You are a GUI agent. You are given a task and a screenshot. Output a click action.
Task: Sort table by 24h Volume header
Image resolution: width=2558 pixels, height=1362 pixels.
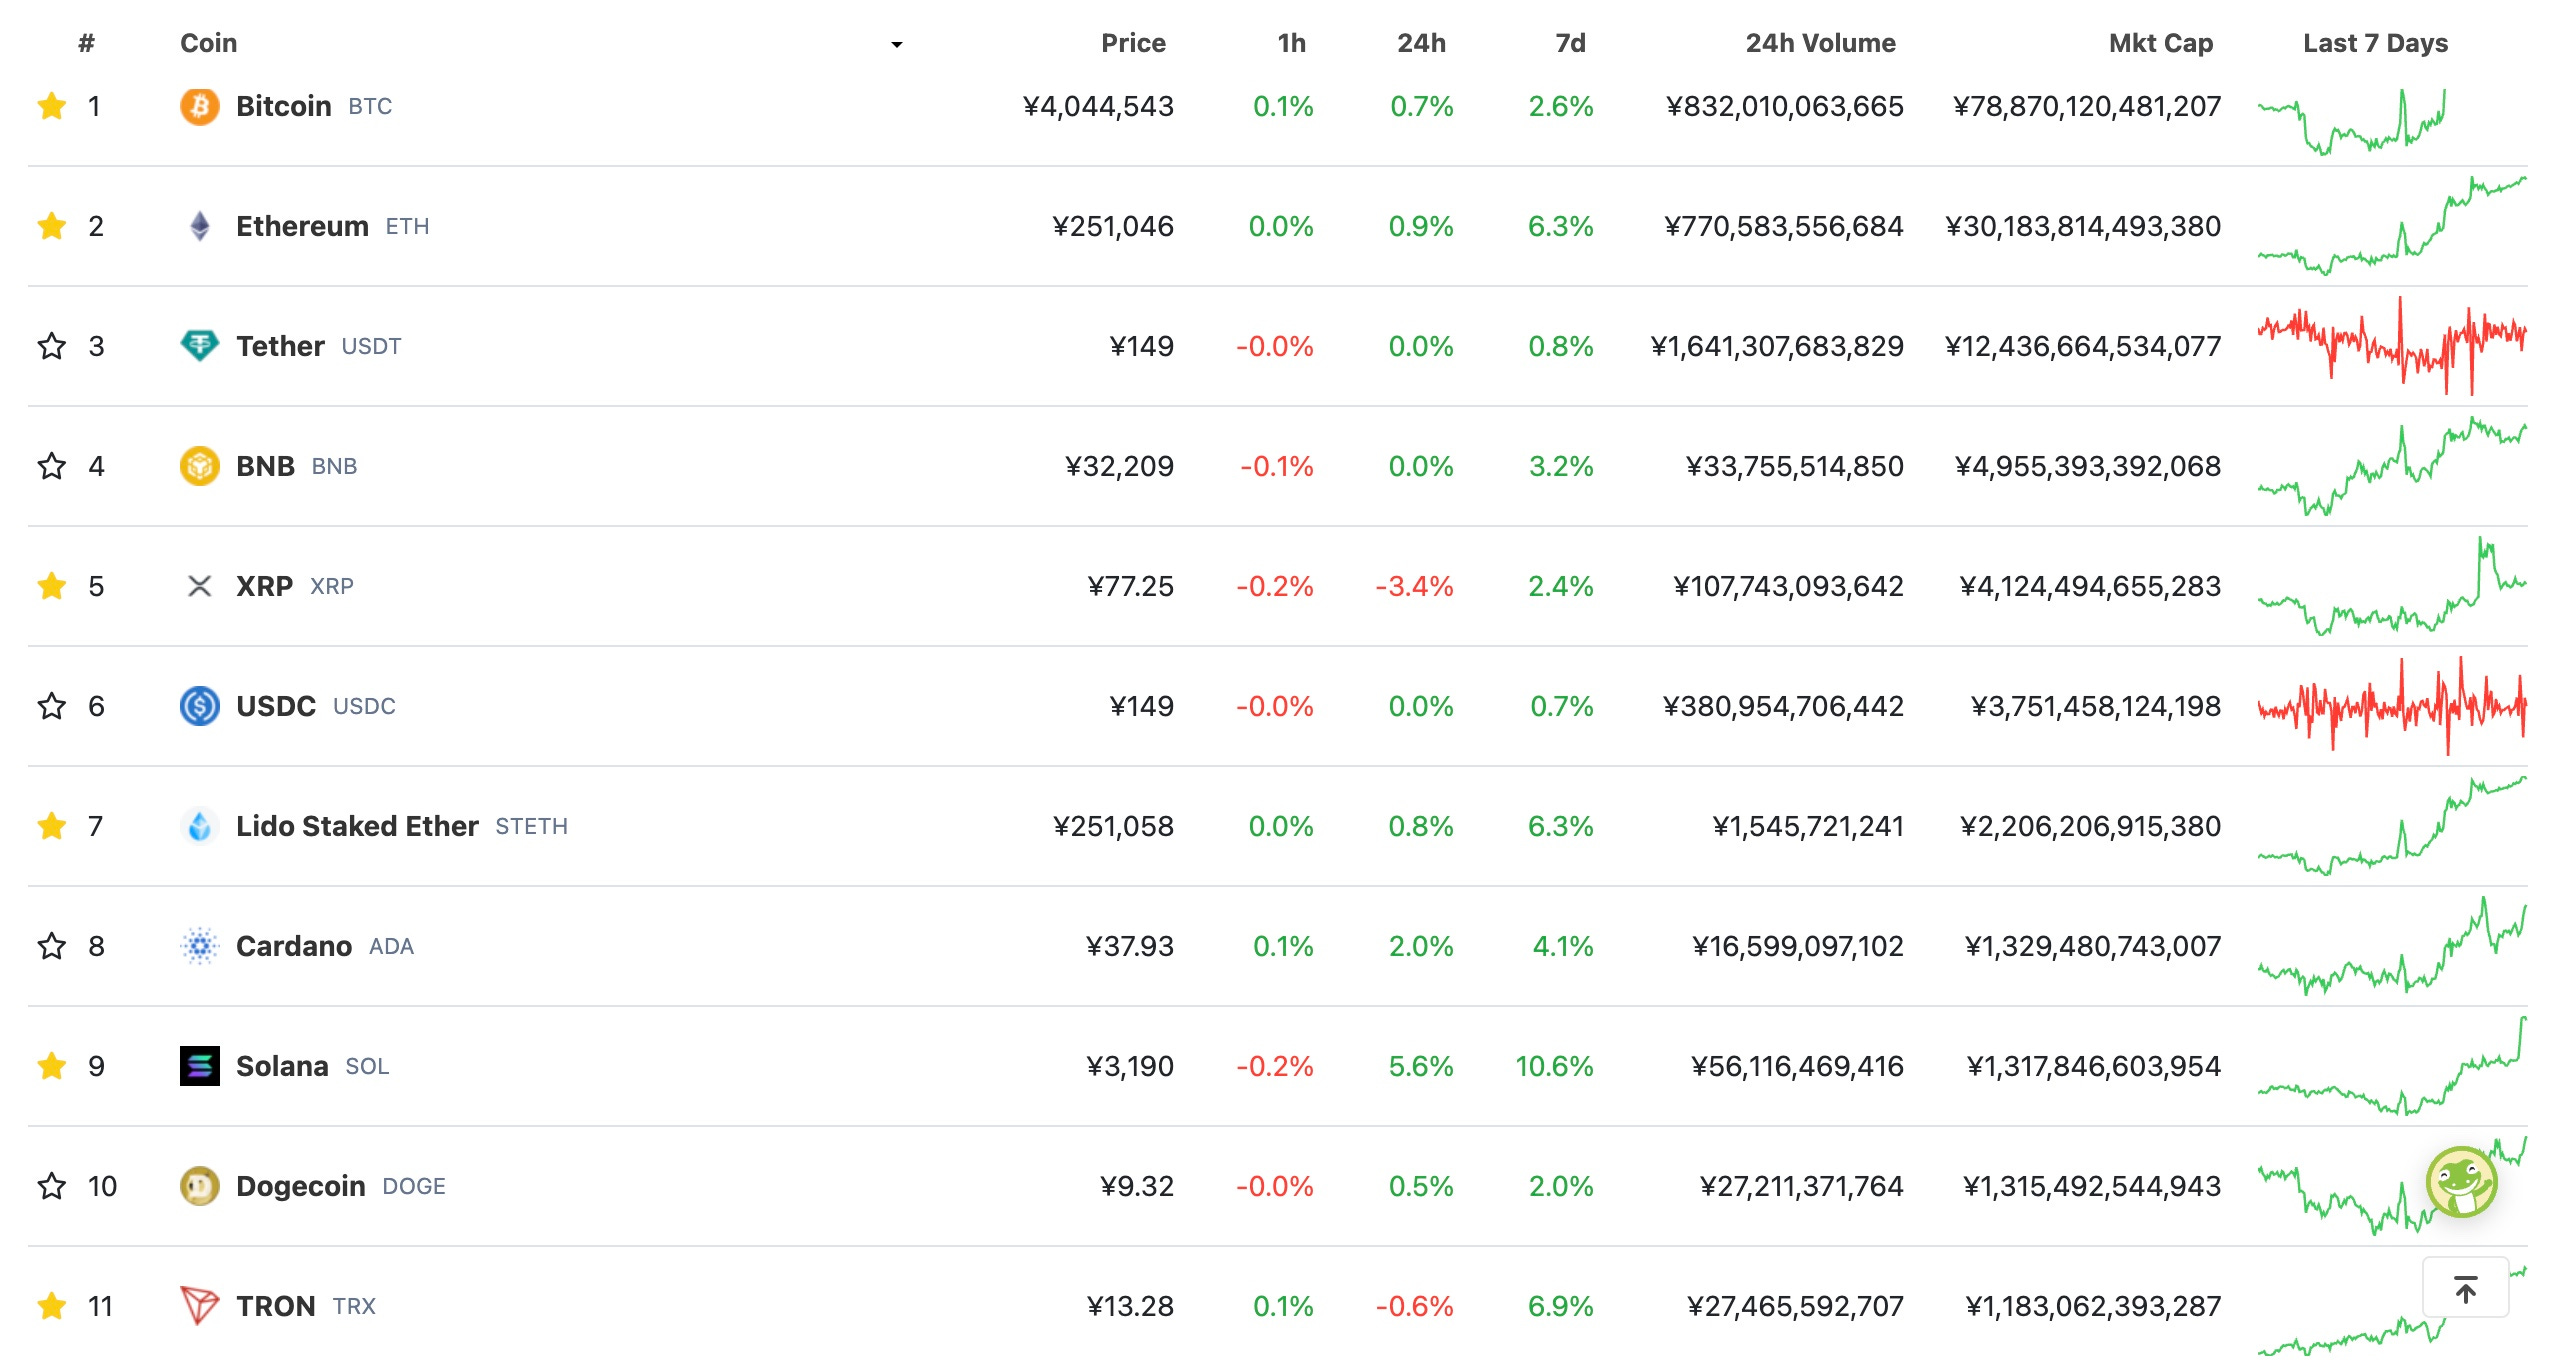pyautogui.click(x=1820, y=43)
